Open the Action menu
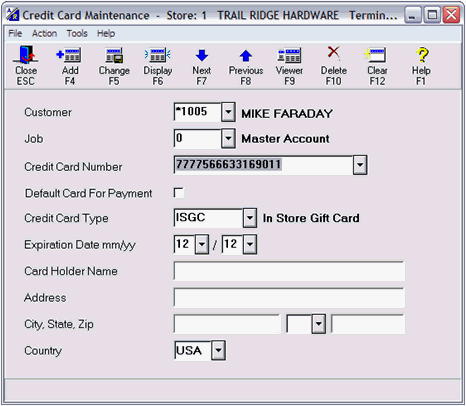466x406 pixels. 44,33
